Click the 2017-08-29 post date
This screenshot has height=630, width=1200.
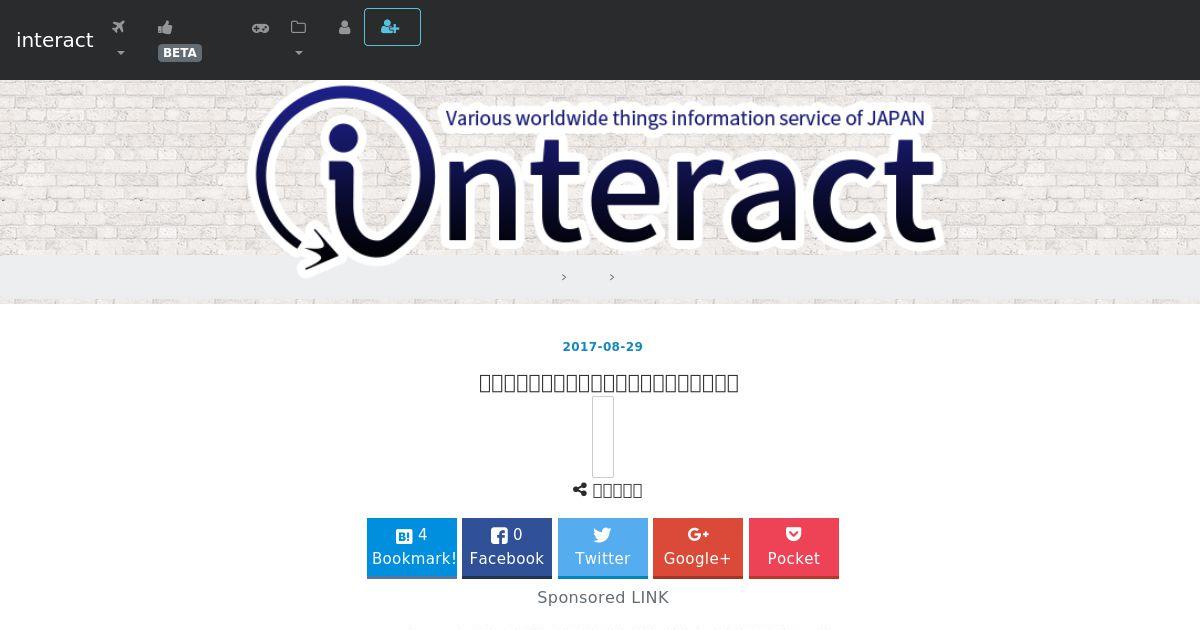[x=603, y=347]
